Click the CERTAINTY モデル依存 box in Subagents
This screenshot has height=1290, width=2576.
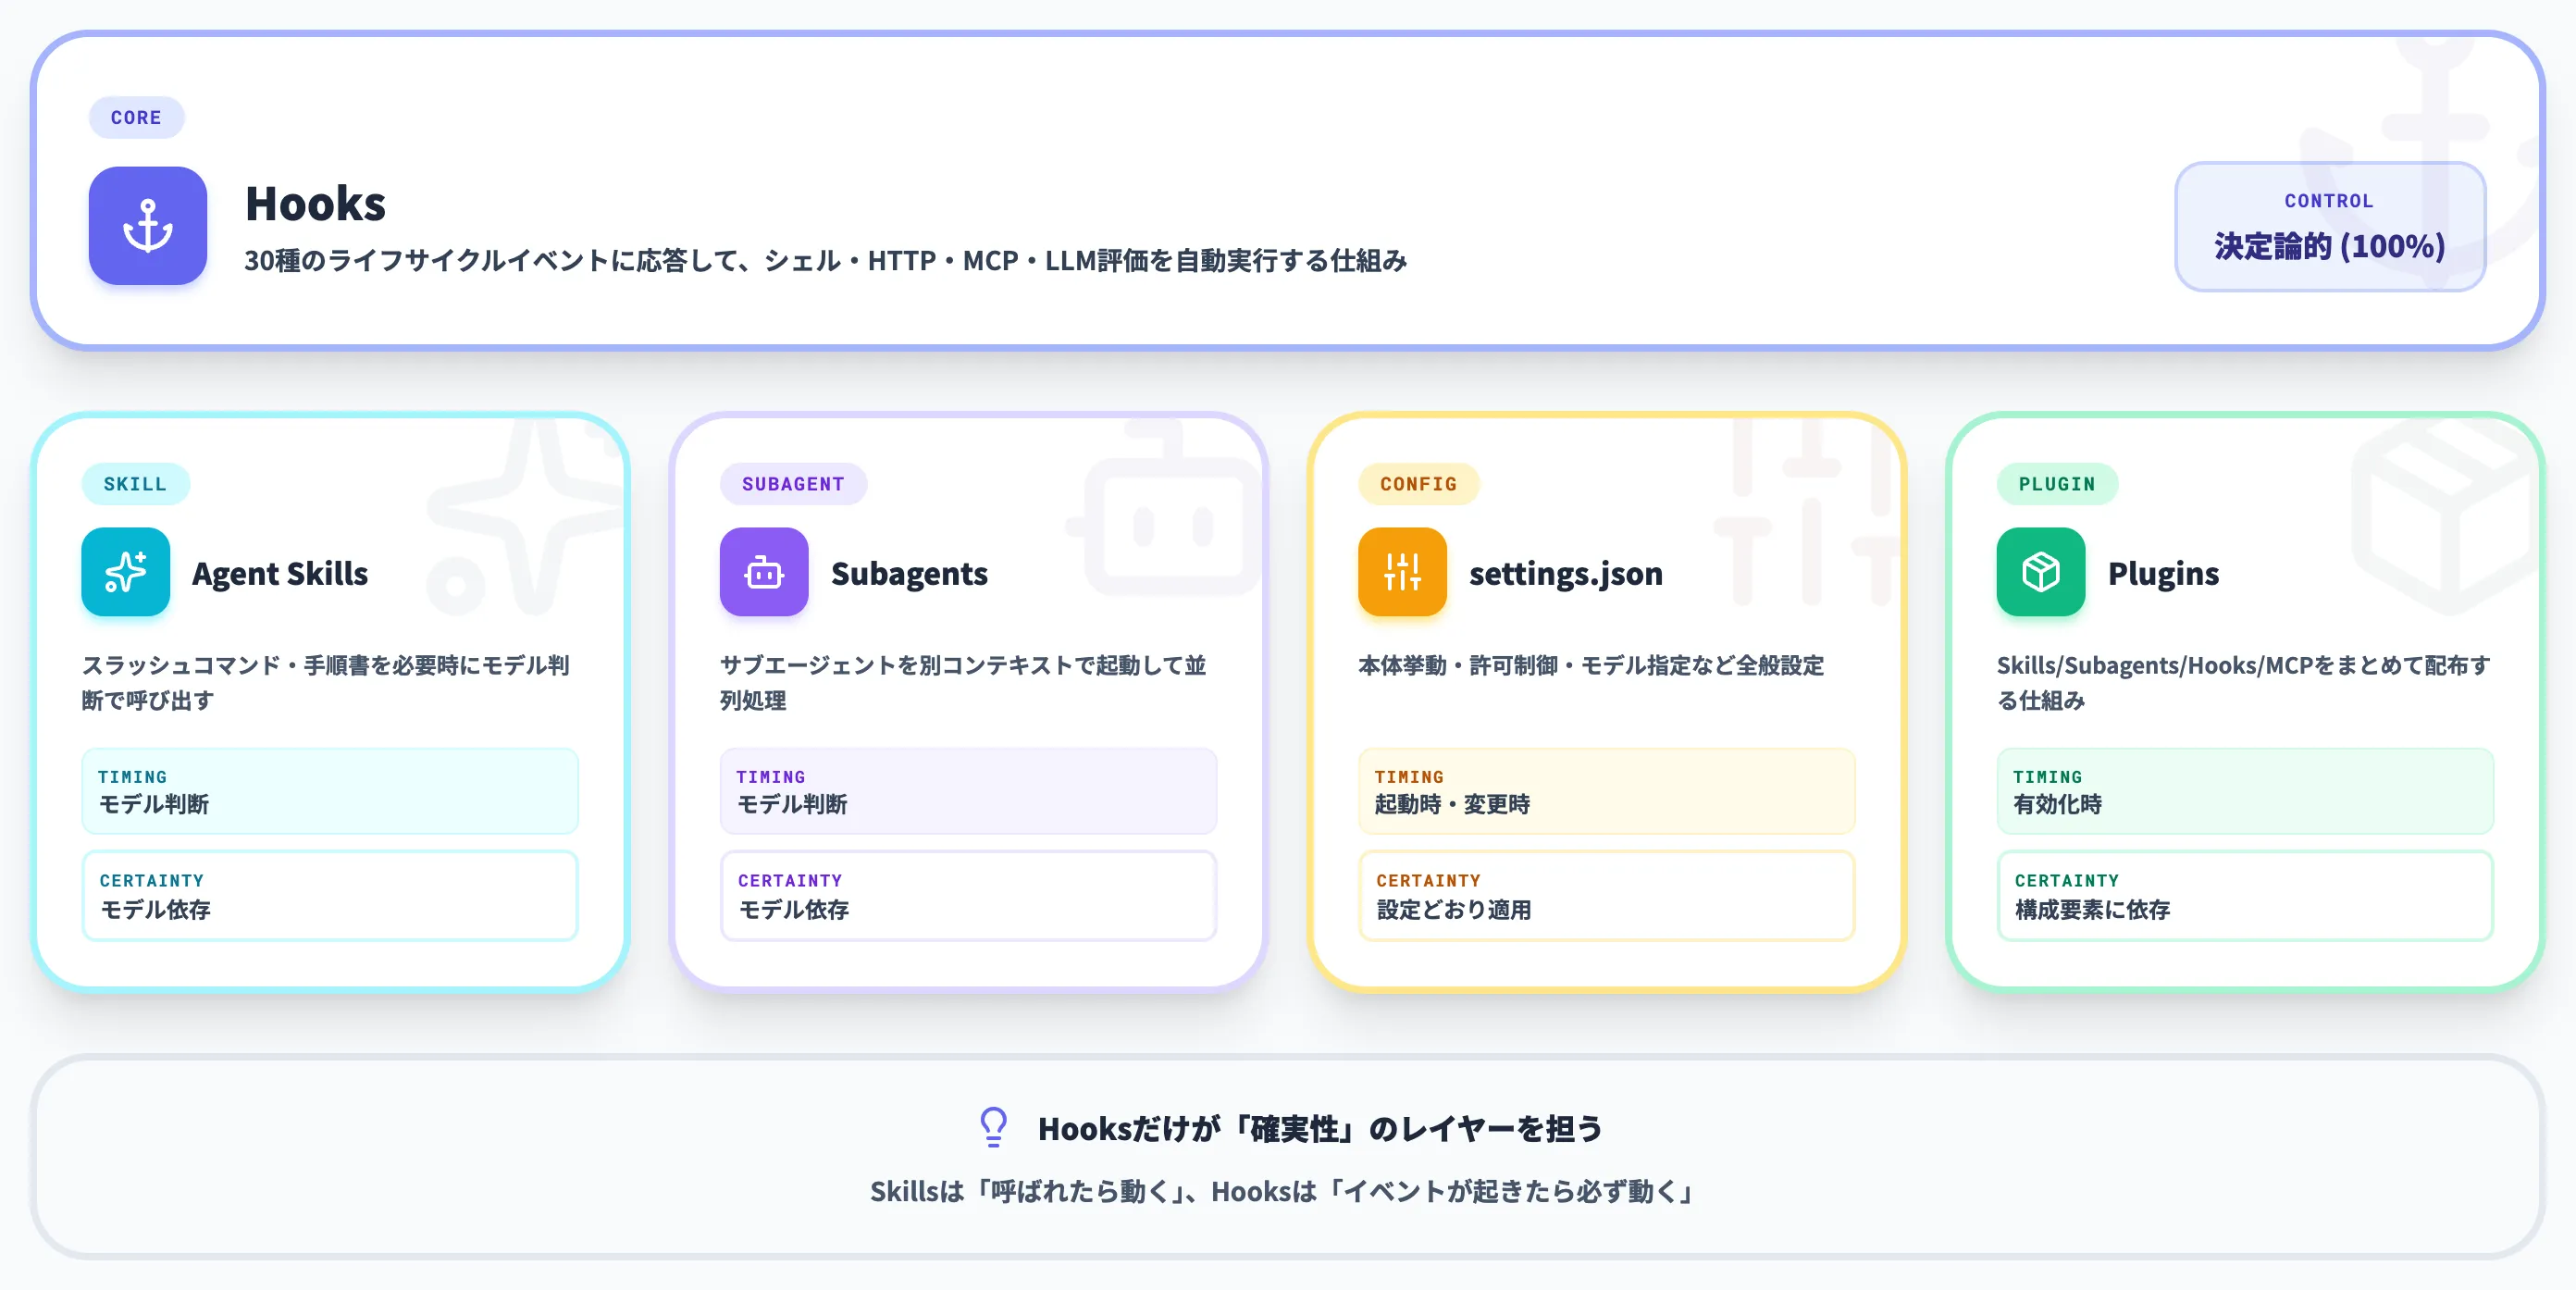click(x=968, y=895)
